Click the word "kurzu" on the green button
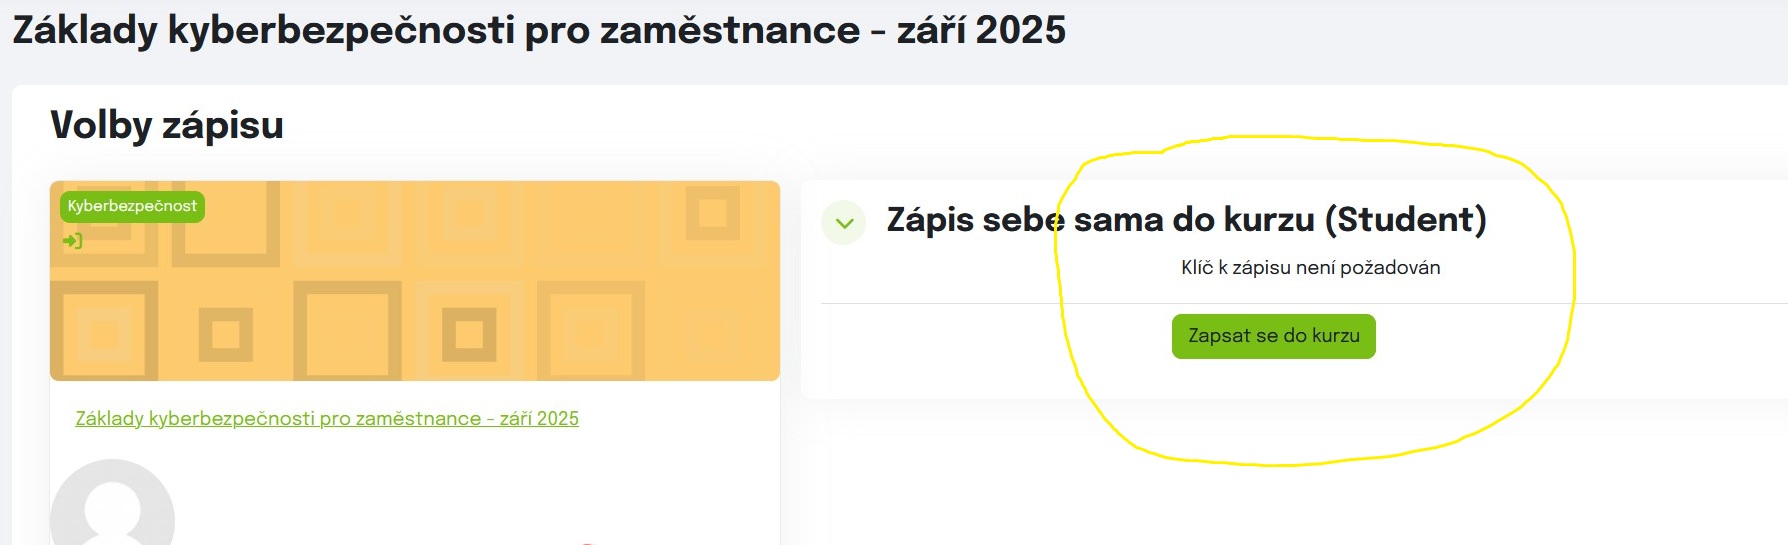Screen dimensions: 1788x545 pos(1335,336)
